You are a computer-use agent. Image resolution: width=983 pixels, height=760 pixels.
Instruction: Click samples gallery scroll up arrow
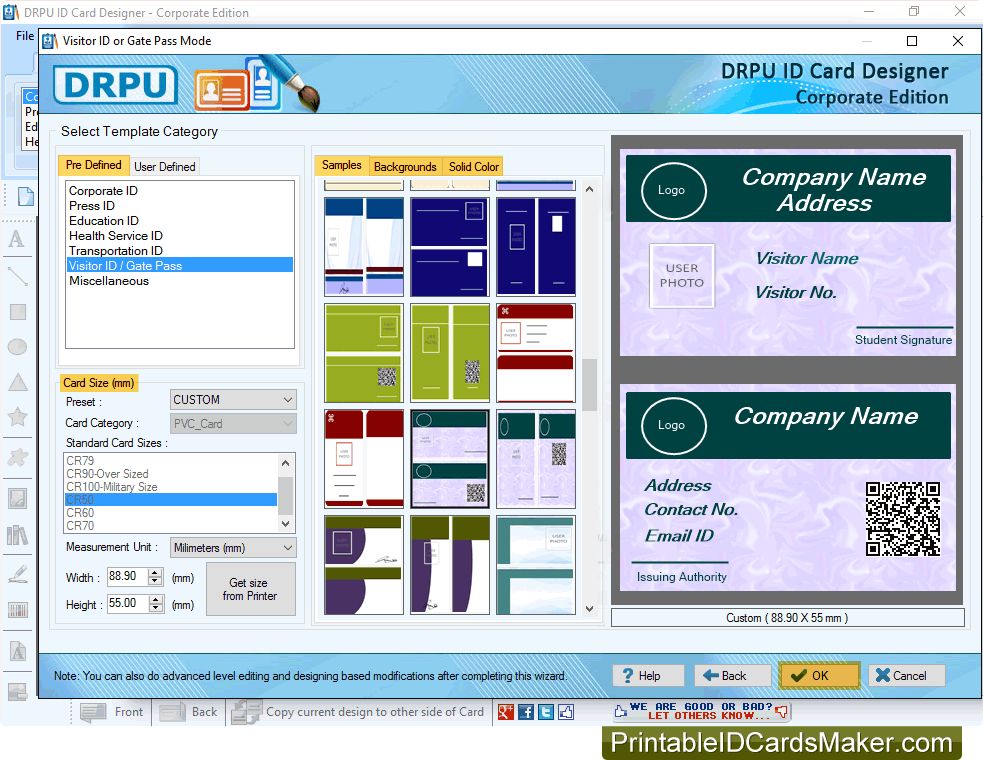589,189
